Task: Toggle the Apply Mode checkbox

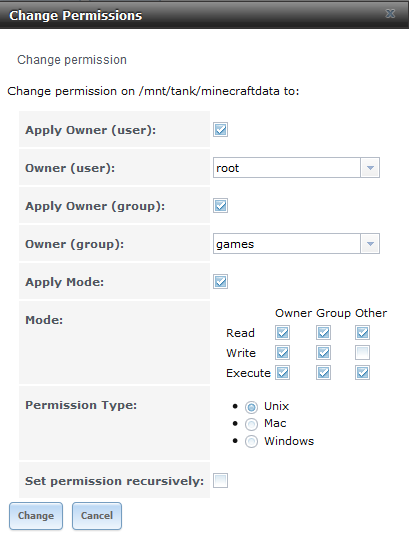Action: pyautogui.click(x=220, y=282)
